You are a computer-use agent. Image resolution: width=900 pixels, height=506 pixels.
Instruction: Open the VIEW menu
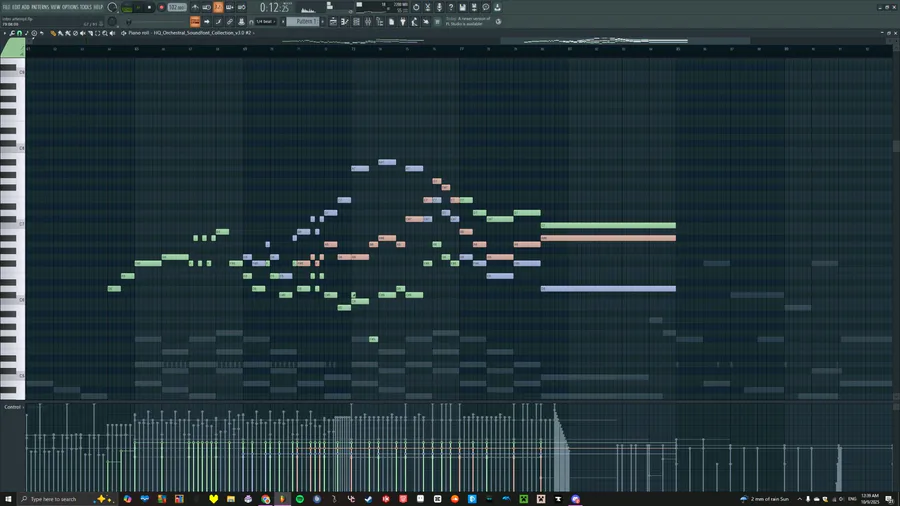coord(55,7)
